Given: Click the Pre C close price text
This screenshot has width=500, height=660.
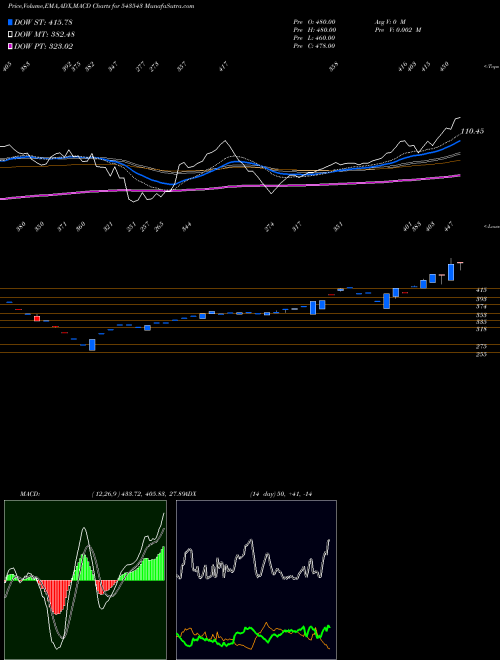Looking at the screenshot, I should point(314,46).
